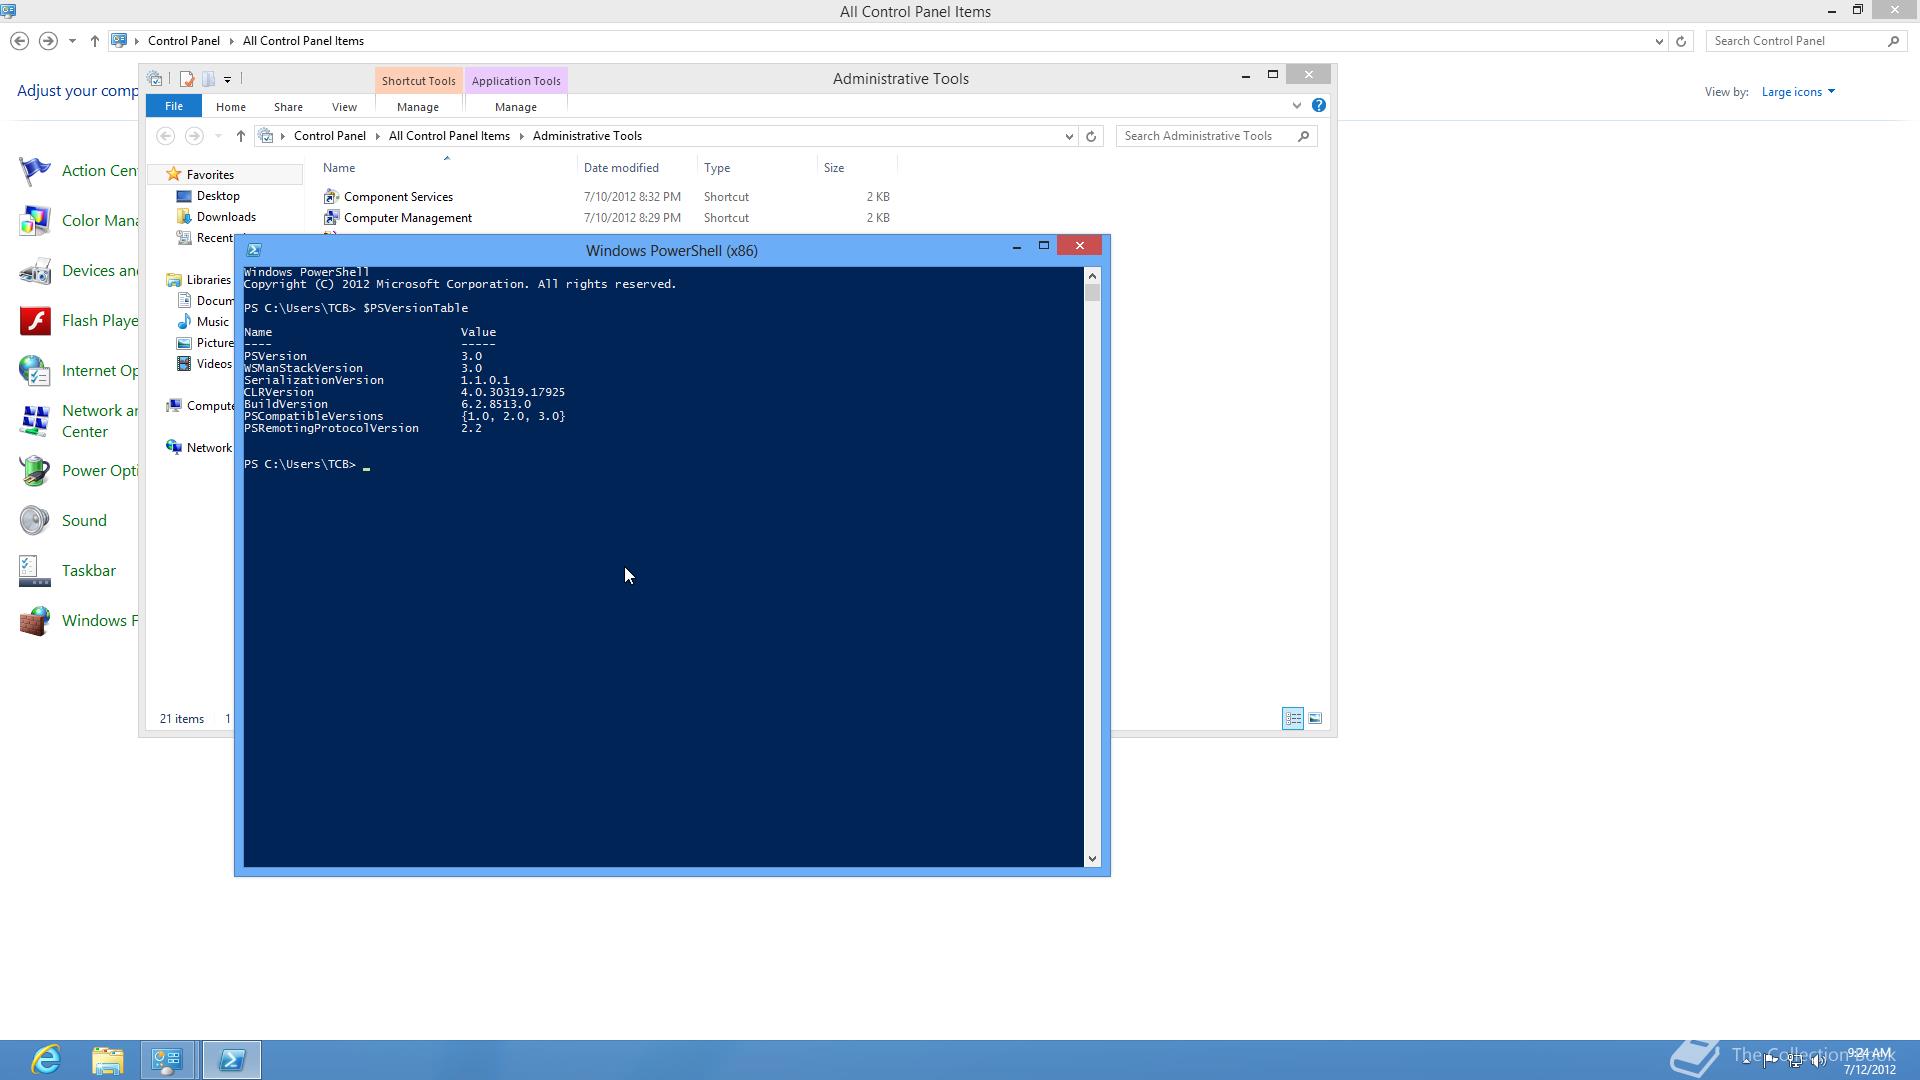
Task: Open File Explorer taskbar icon
Action: point(108,1059)
